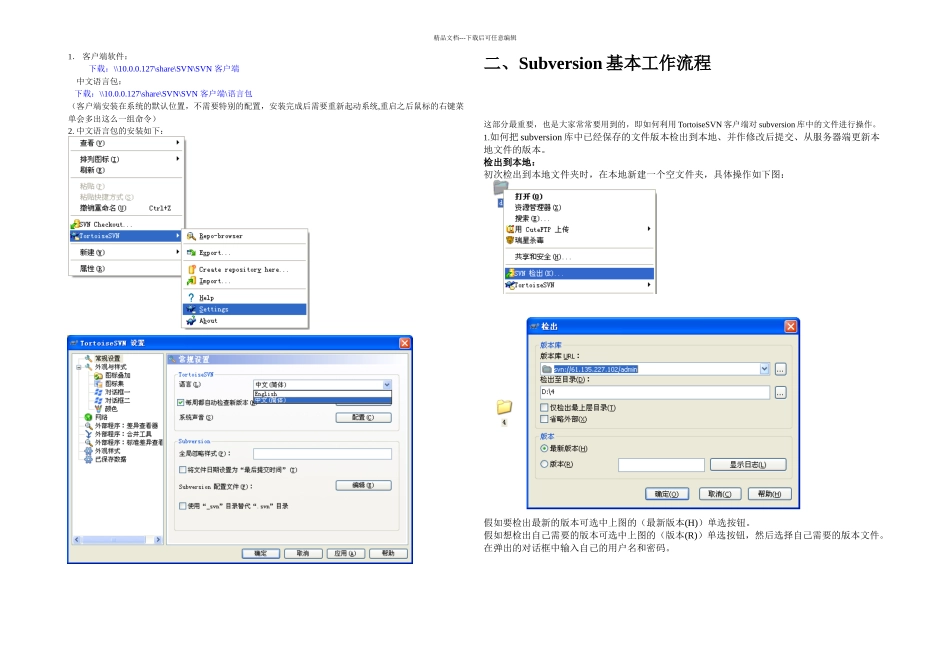Select 资源管理器 menu entry
Screen dimensions: 950x672
580,207
